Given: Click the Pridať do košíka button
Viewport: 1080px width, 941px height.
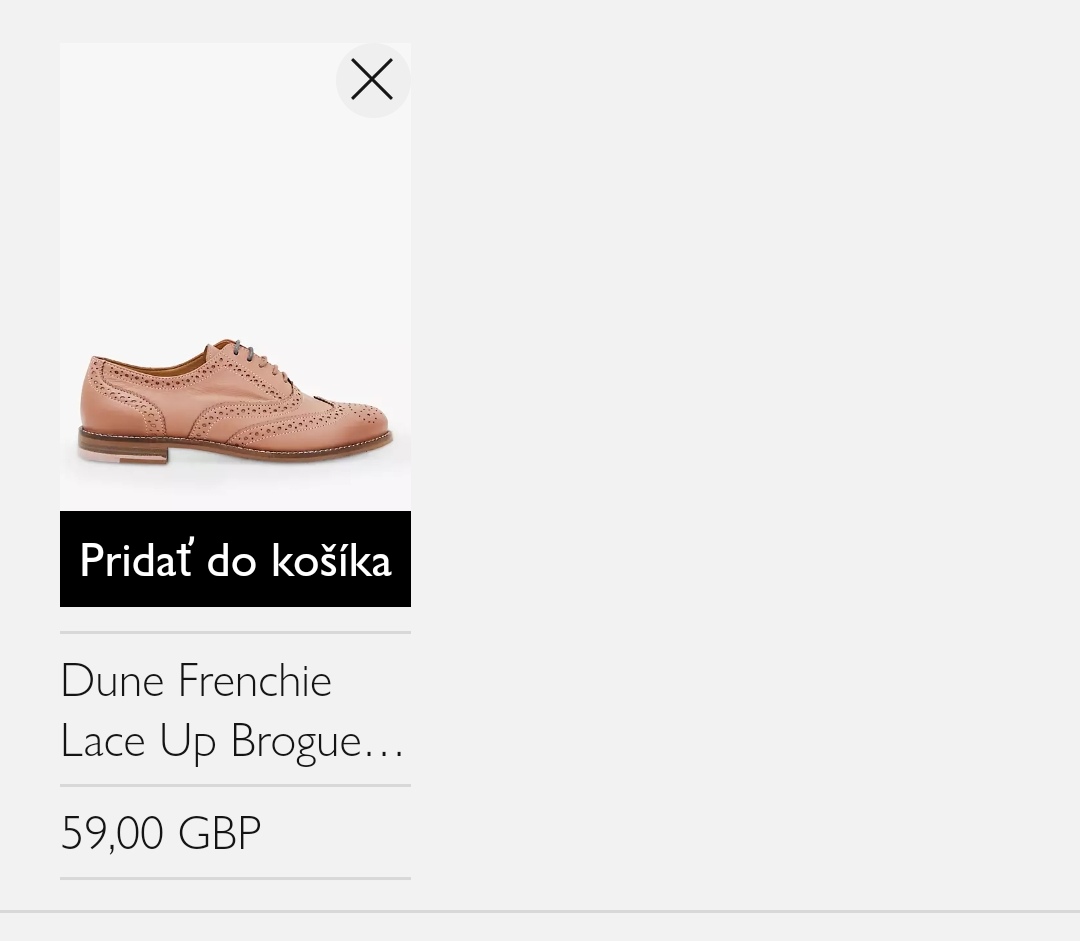Looking at the screenshot, I should click(x=235, y=559).
